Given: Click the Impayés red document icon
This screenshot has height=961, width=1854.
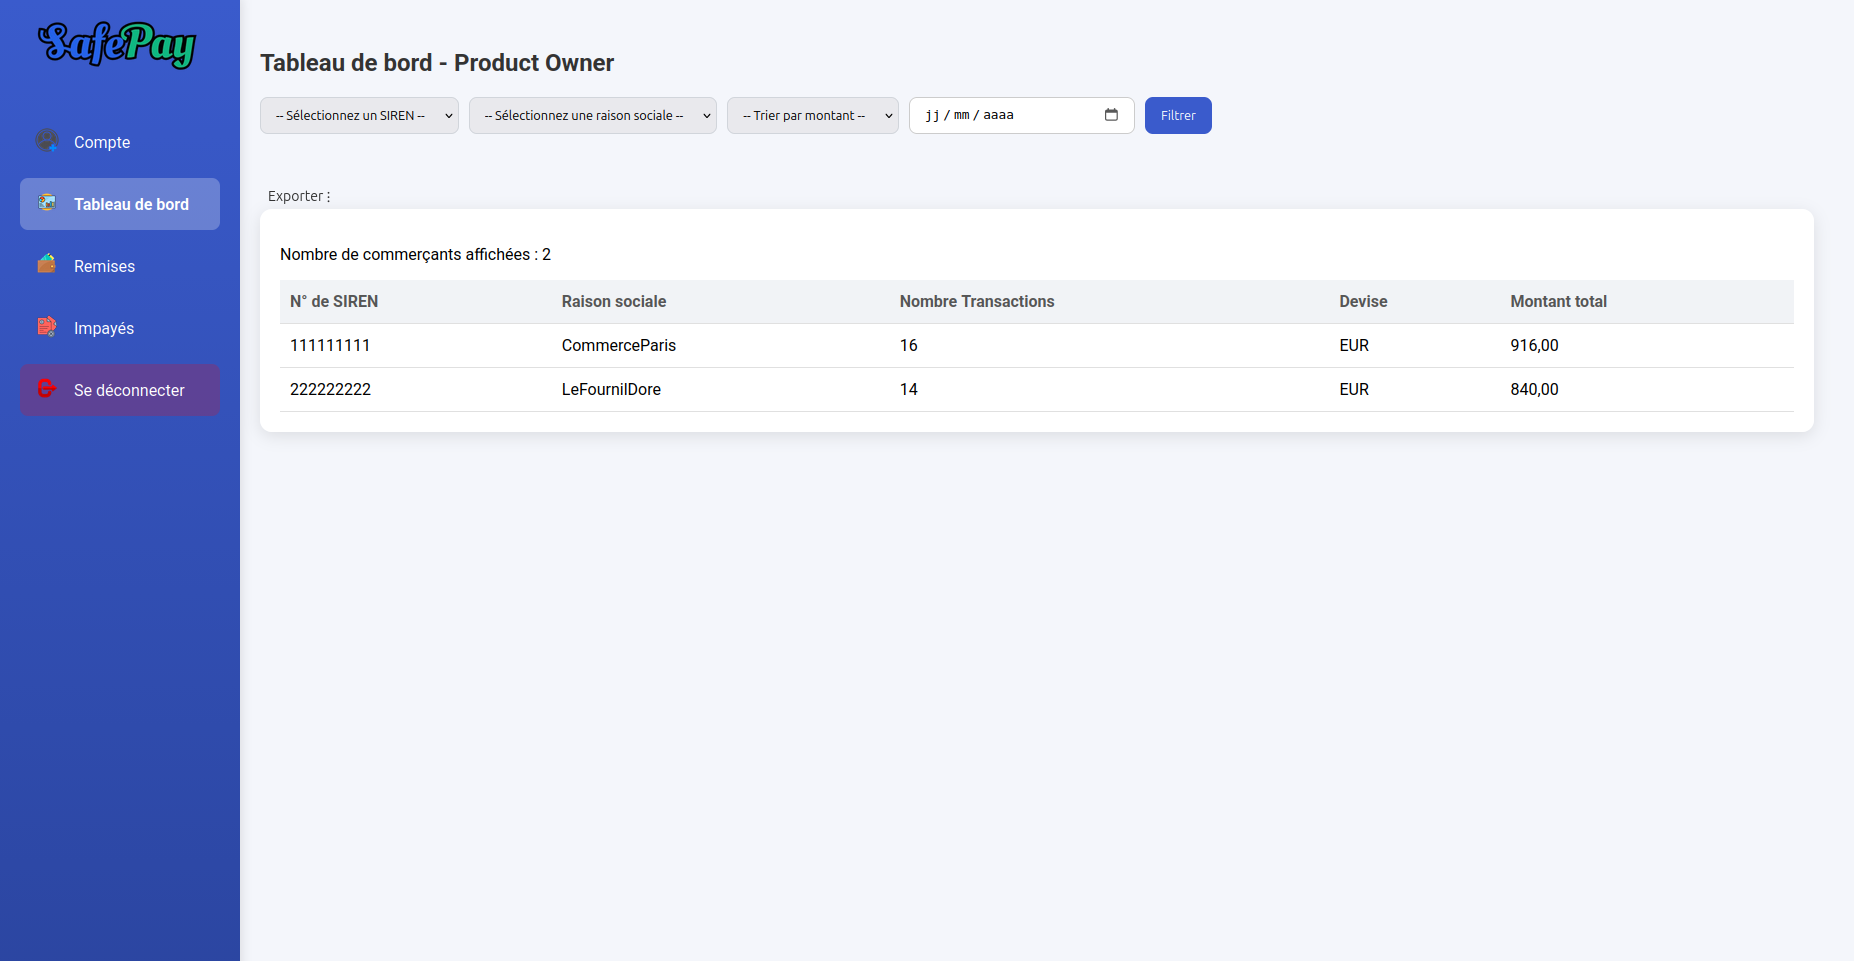Looking at the screenshot, I should pos(46,327).
